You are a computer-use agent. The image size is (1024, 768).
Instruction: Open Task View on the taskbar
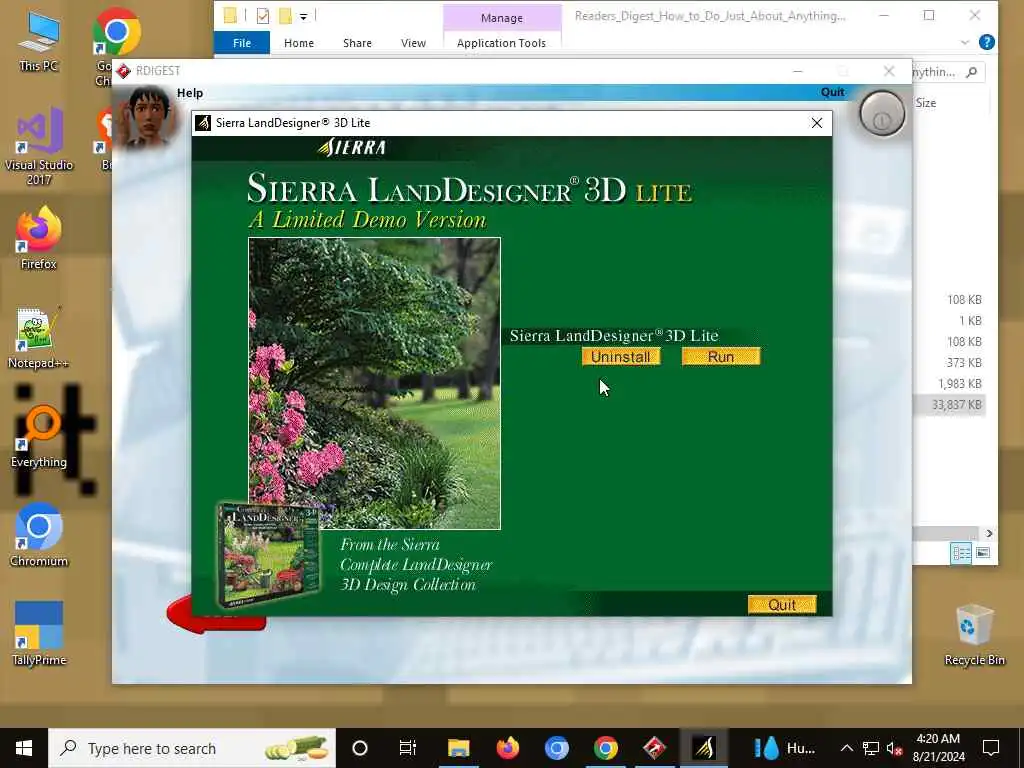point(408,748)
